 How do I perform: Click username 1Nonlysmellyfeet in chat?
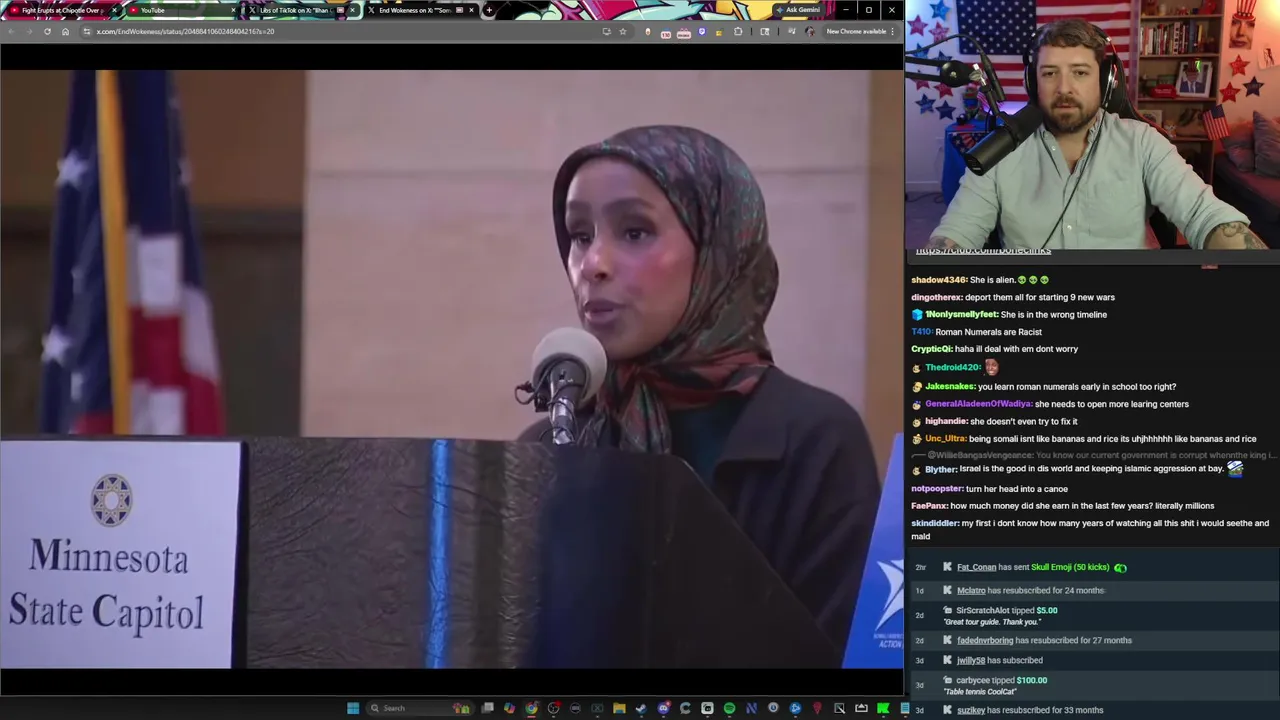(x=961, y=314)
